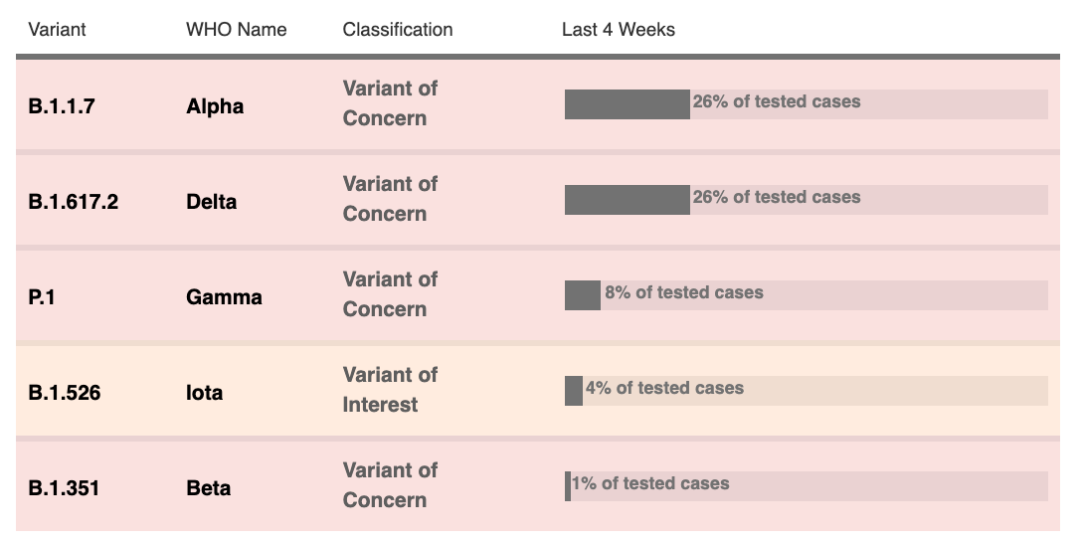The height and width of the screenshot is (541, 1080).
Task: Select the Gamma 8% progress bar
Action: click(x=807, y=295)
